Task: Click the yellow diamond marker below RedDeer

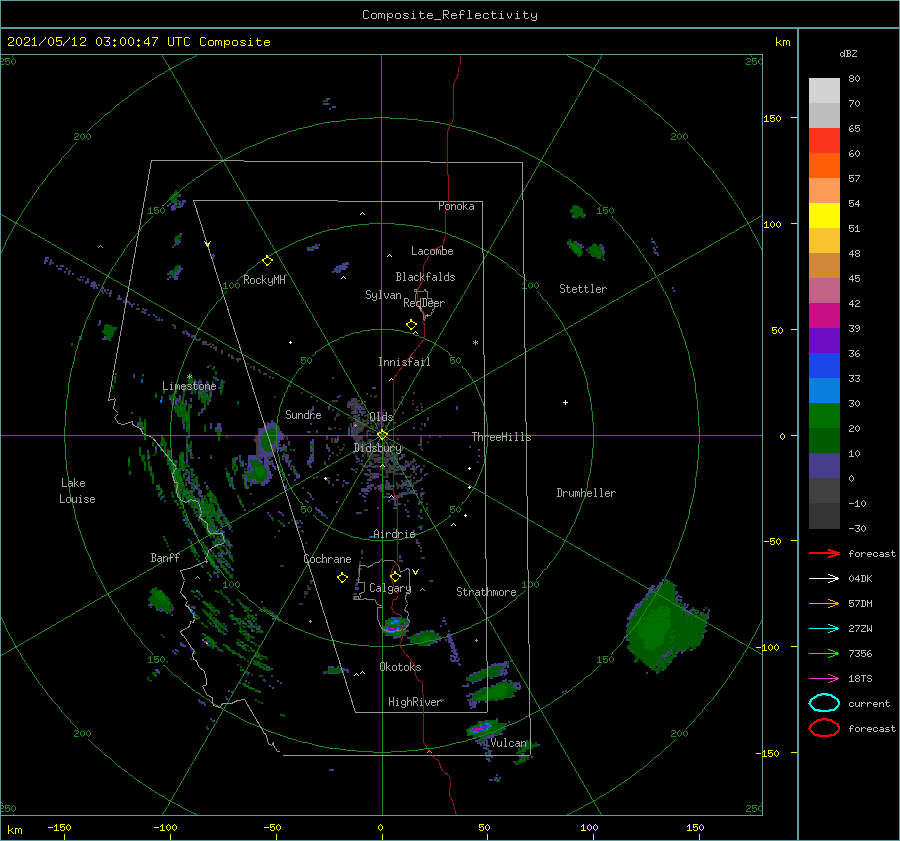Action: click(x=411, y=325)
